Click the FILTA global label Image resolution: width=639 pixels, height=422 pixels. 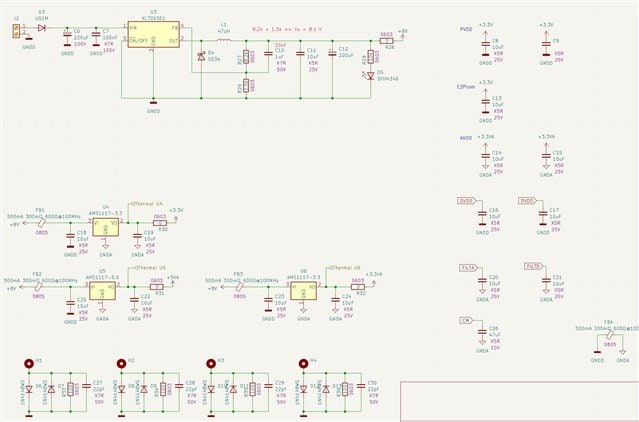tap(469, 268)
